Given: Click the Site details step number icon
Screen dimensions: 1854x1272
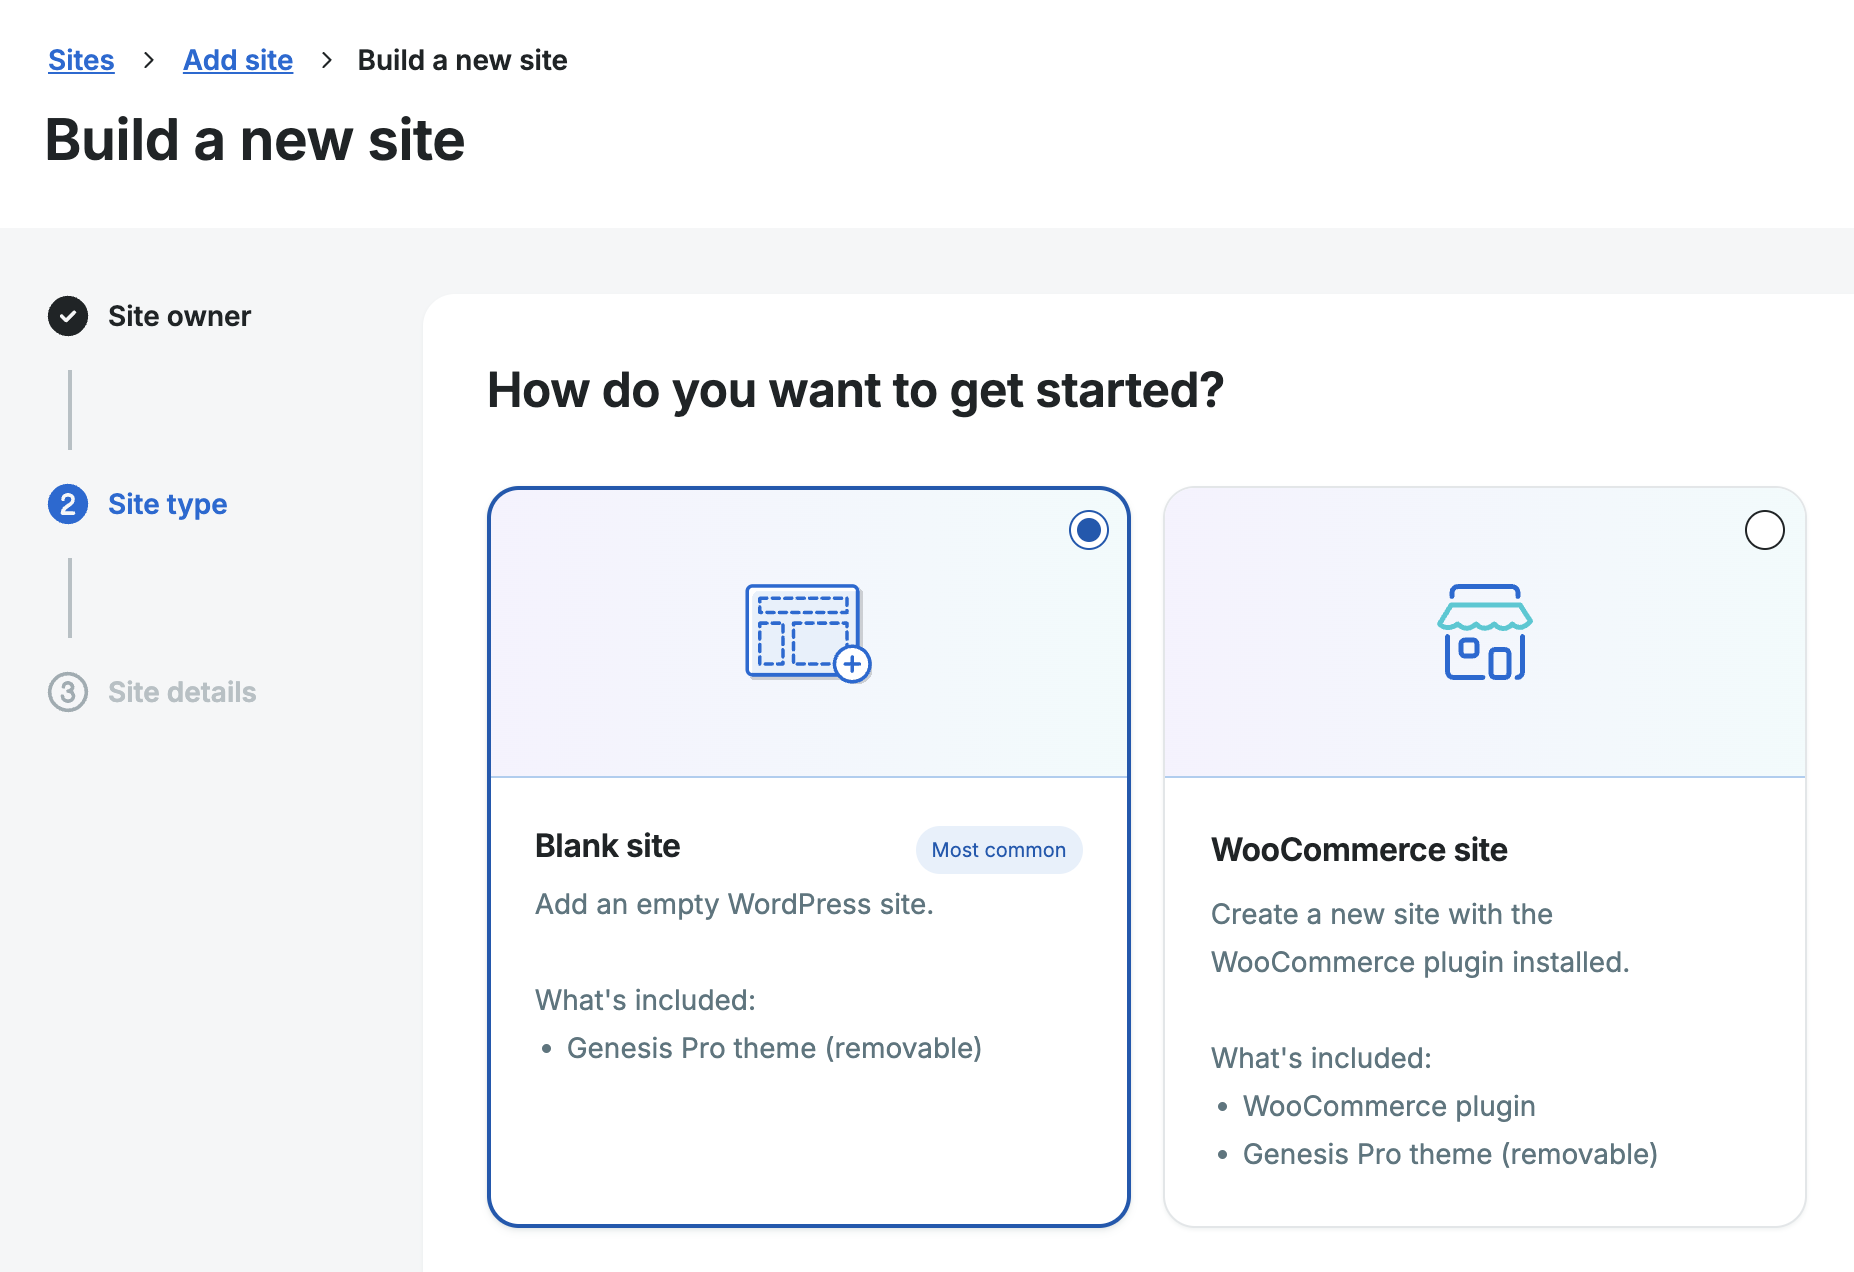Looking at the screenshot, I should (68, 692).
